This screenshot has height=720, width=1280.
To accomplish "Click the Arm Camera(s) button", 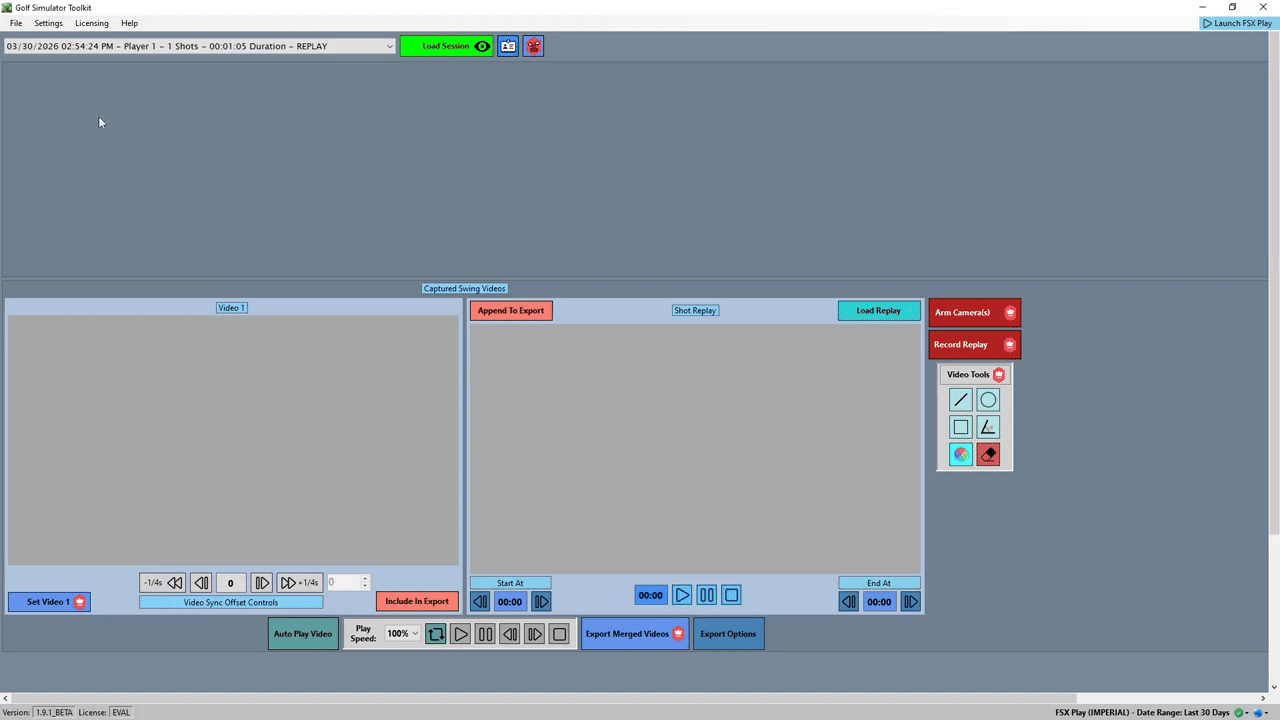I will [x=975, y=313].
